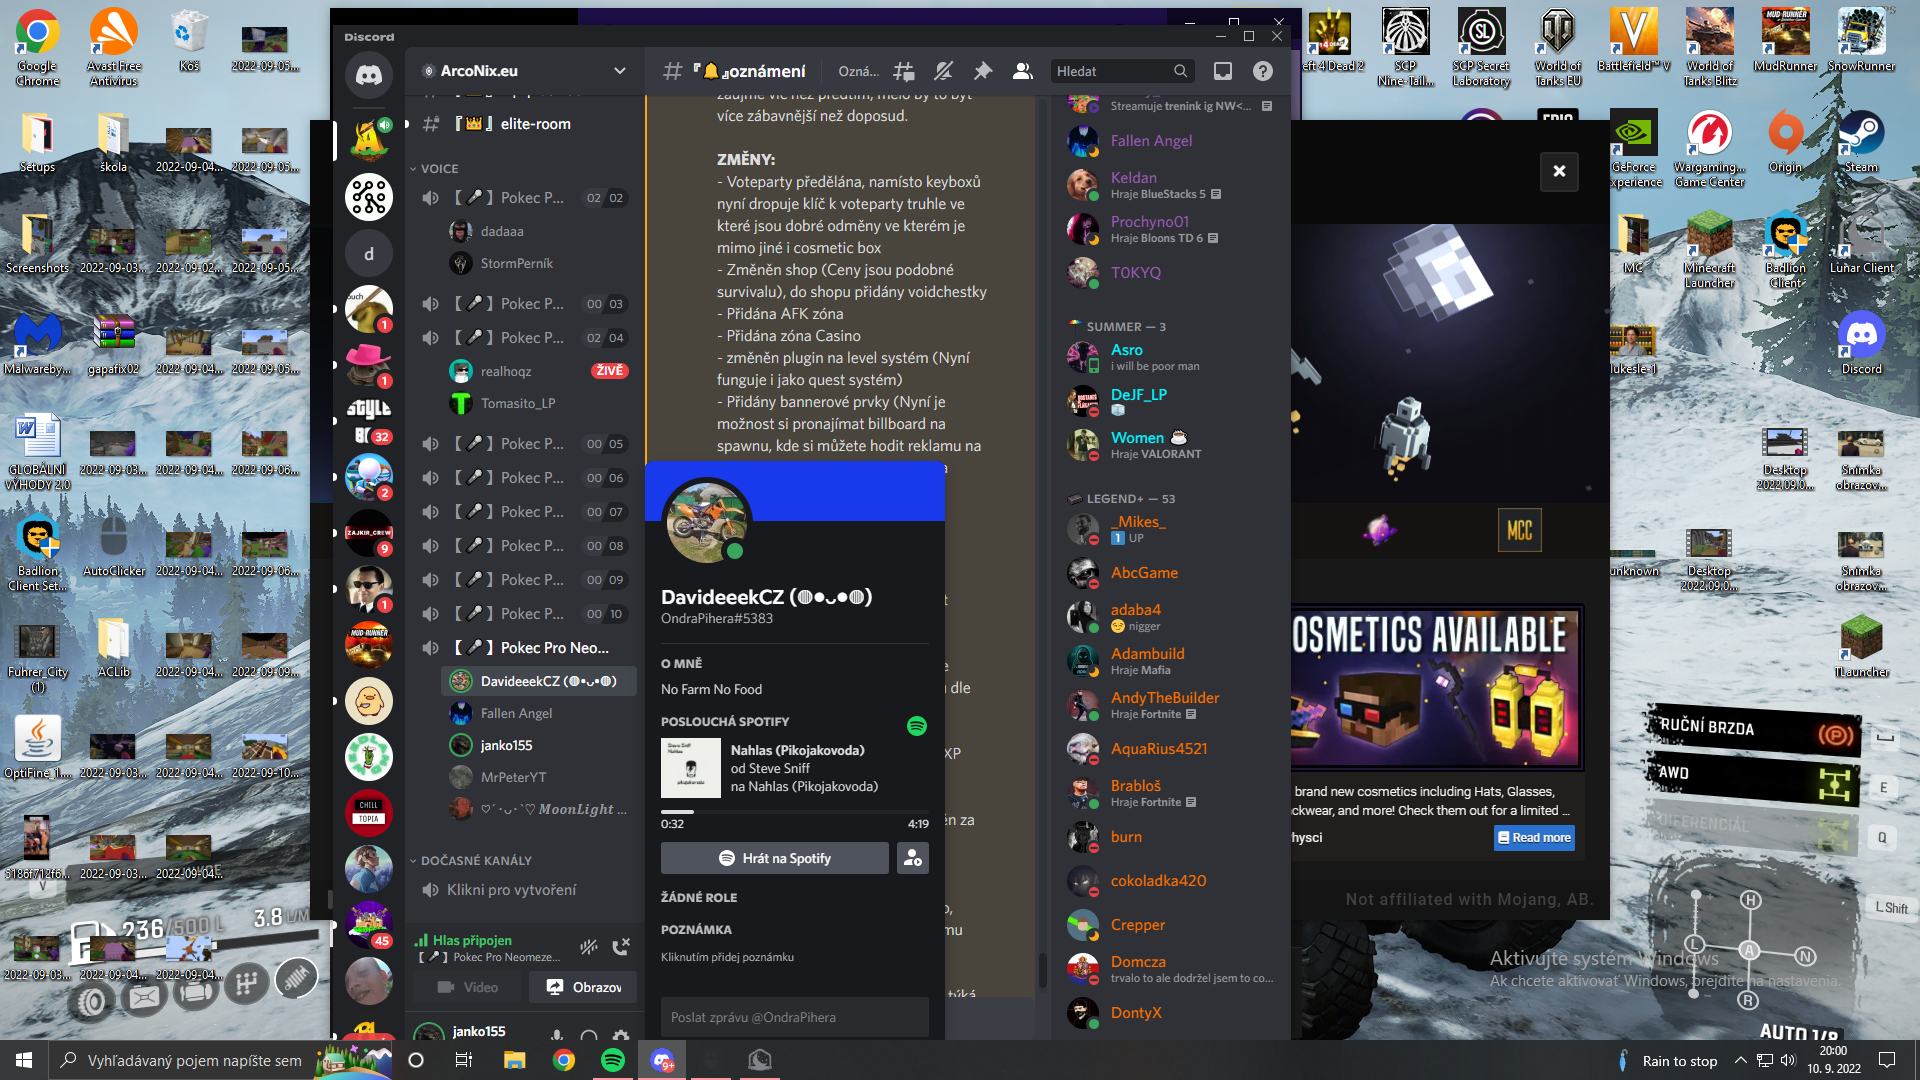Viewport: 1920px width, 1080px height.
Task: Click add friend icon in DavideeekCZ profile
Action: 912,858
